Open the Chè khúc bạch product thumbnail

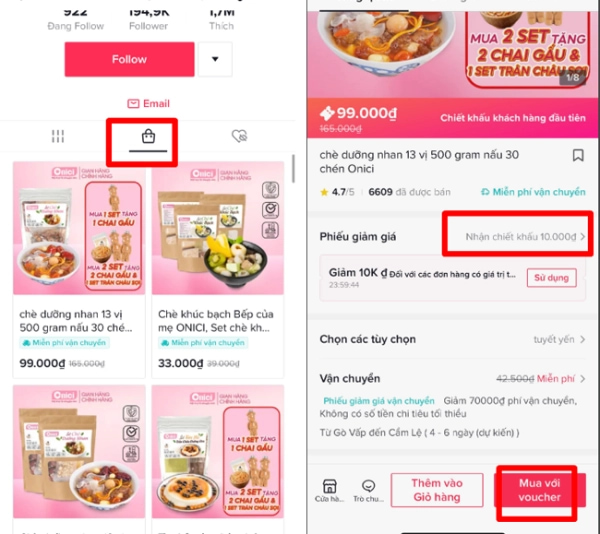click(x=218, y=228)
